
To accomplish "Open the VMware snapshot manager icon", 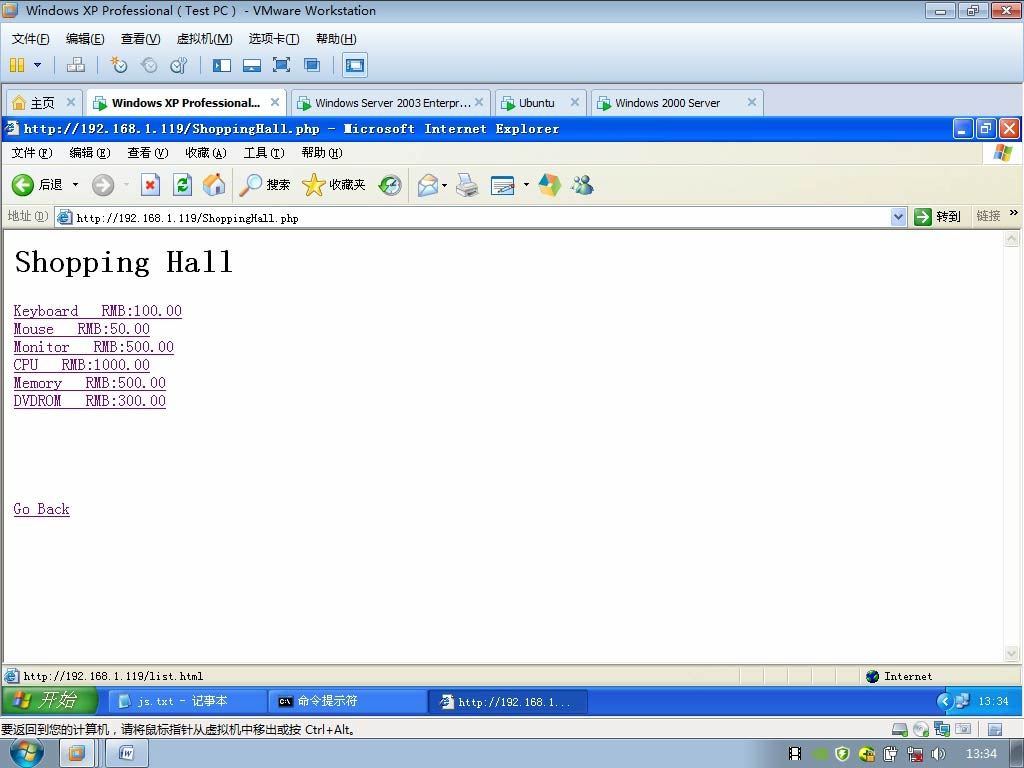I will [x=178, y=65].
